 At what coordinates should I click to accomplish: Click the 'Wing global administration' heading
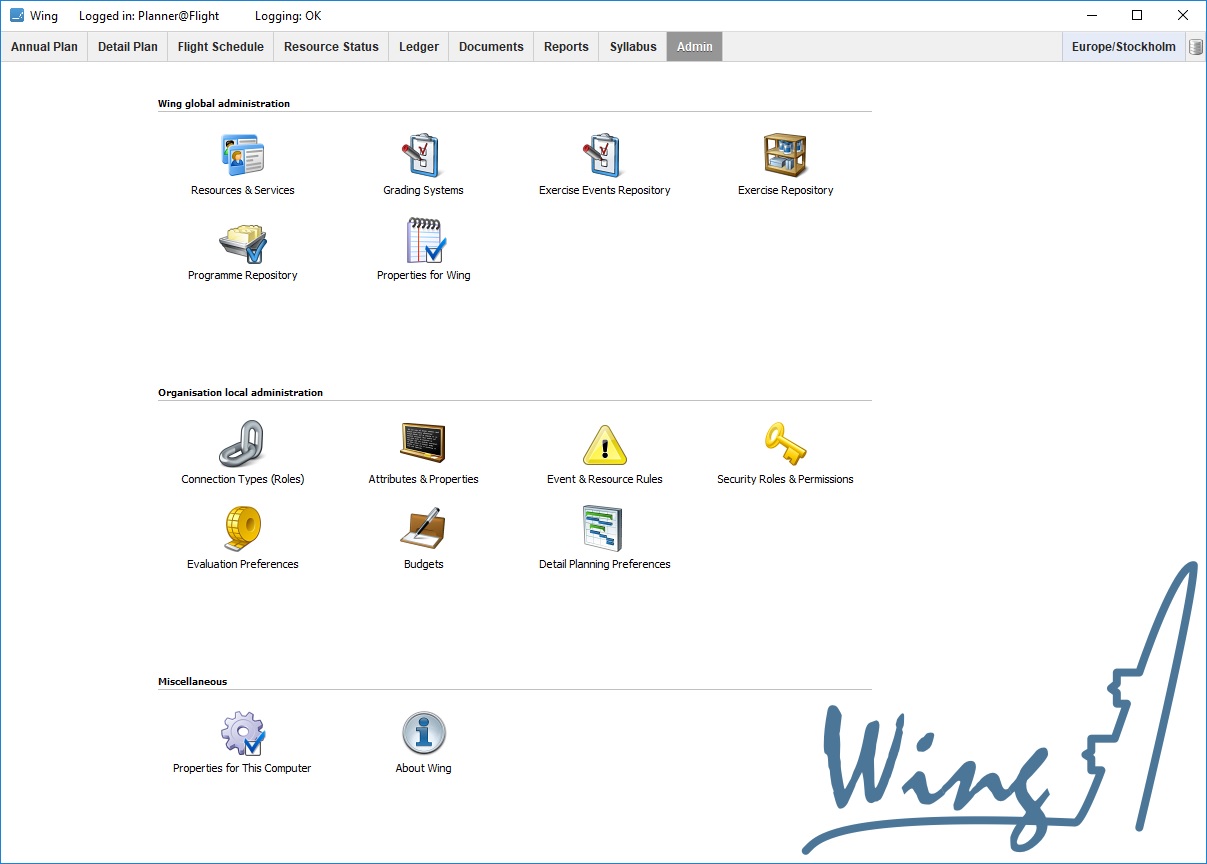coord(224,103)
